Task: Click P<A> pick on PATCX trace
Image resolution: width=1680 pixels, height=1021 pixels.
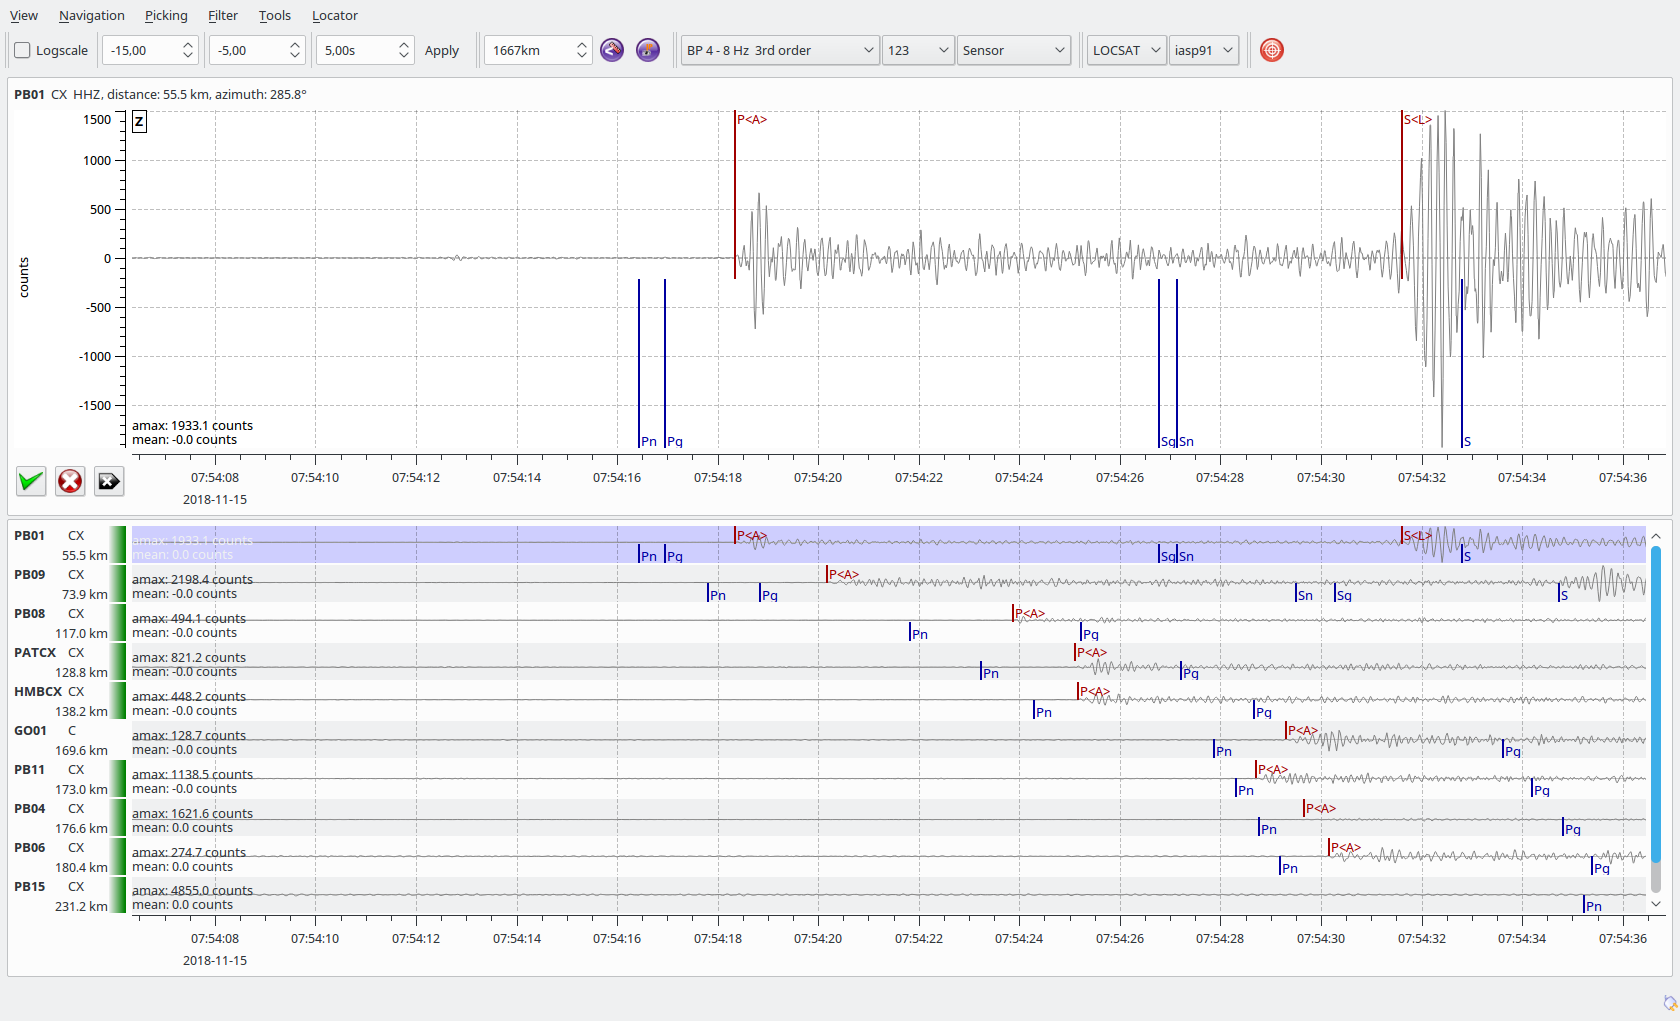Action: pyautogui.click(x=1091, y=652)
